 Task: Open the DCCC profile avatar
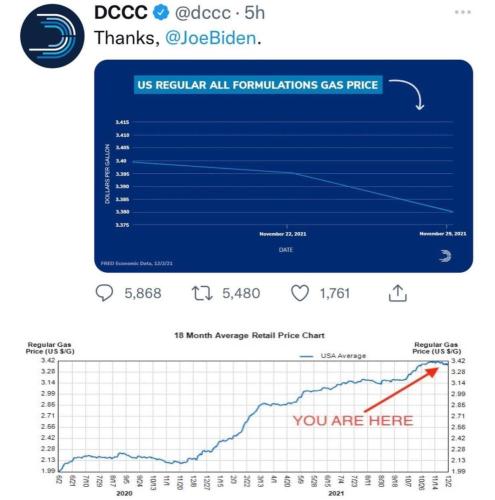click(52, 36)
